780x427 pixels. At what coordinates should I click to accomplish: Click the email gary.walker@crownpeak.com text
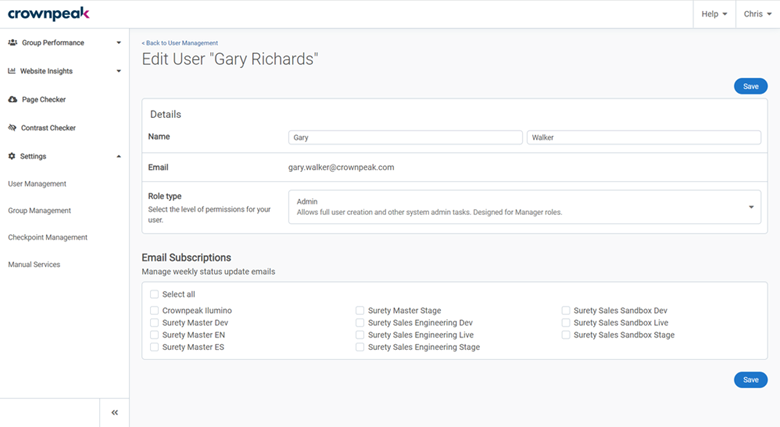341,167
